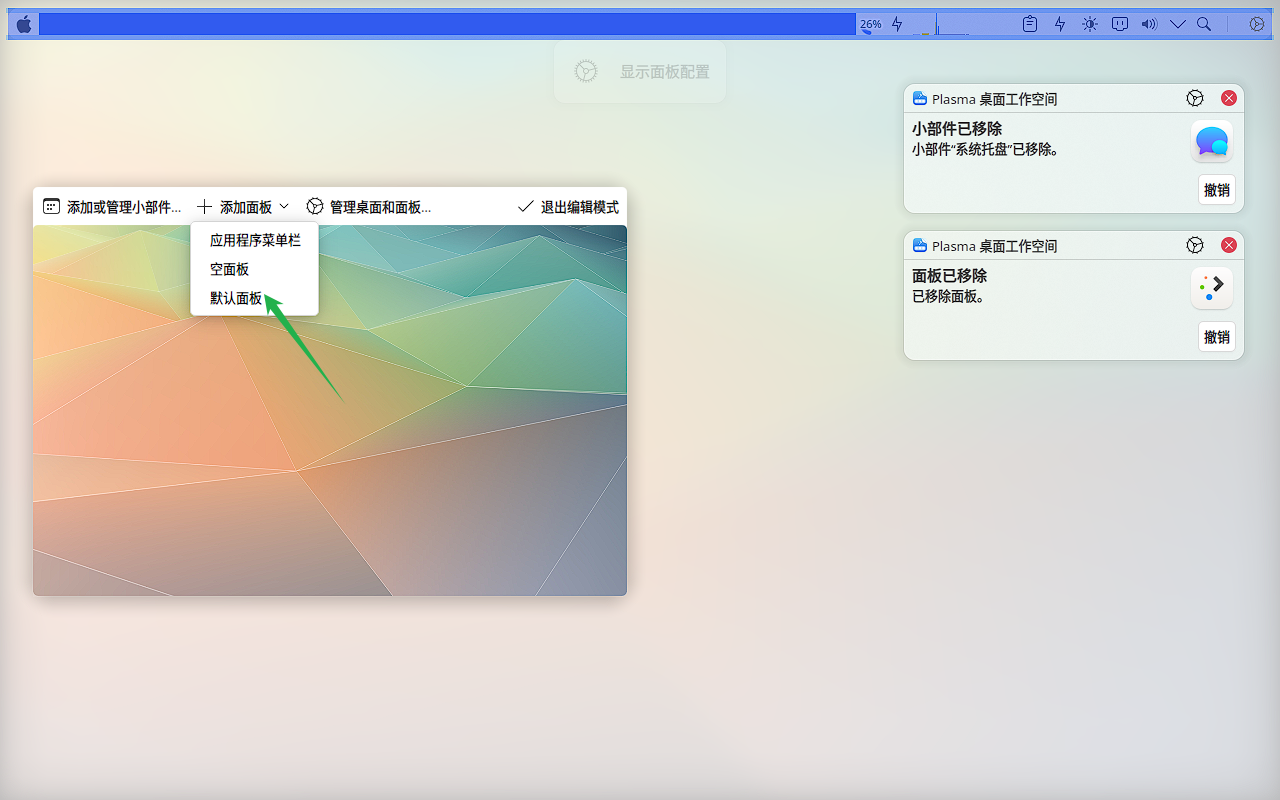The width and height of the screenshot is (1280, 800).
Task: Open the volume speaker icon
Action: [1149, 24]
